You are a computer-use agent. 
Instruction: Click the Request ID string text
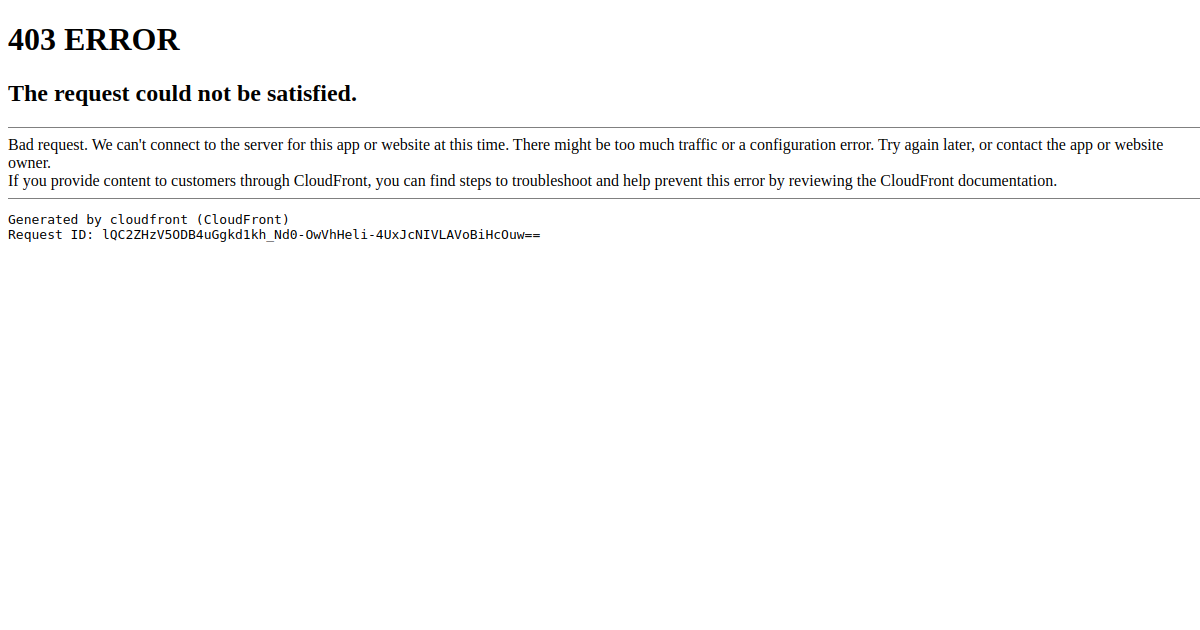(321, 235)
